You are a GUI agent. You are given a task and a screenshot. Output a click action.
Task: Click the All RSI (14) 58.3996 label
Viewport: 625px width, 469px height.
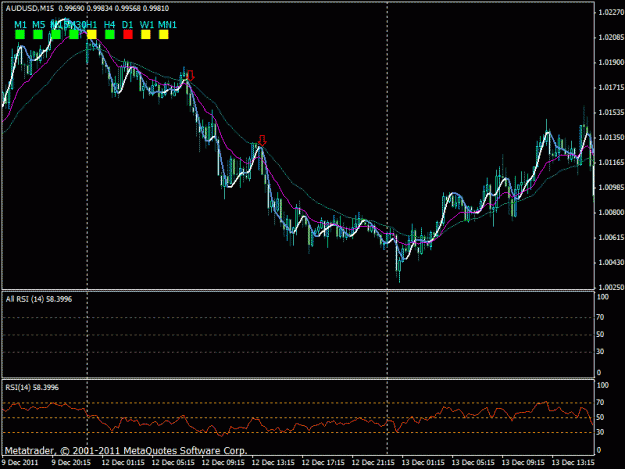point(39,299)
